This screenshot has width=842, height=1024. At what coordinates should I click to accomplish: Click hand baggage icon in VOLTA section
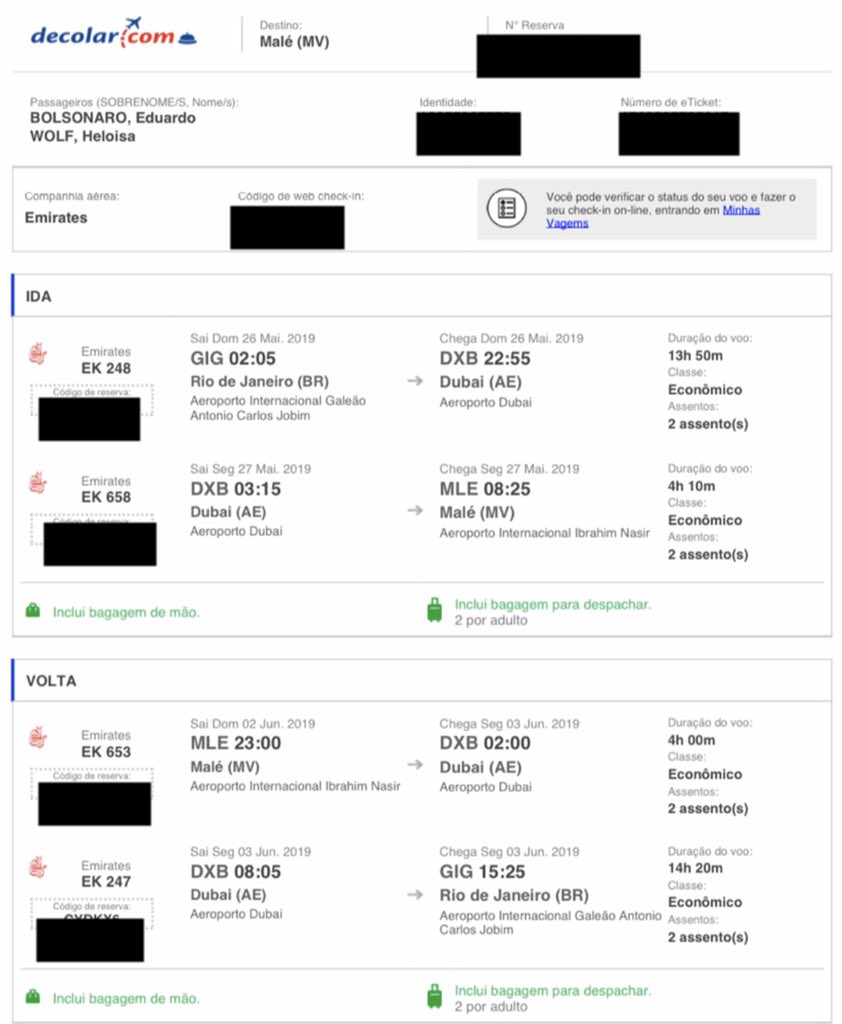click(x=33, y=997)
